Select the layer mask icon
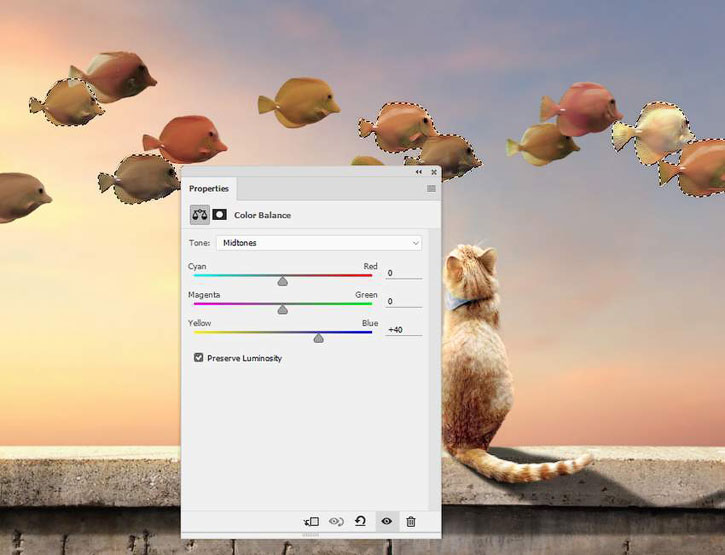 (x=220, y=215)
